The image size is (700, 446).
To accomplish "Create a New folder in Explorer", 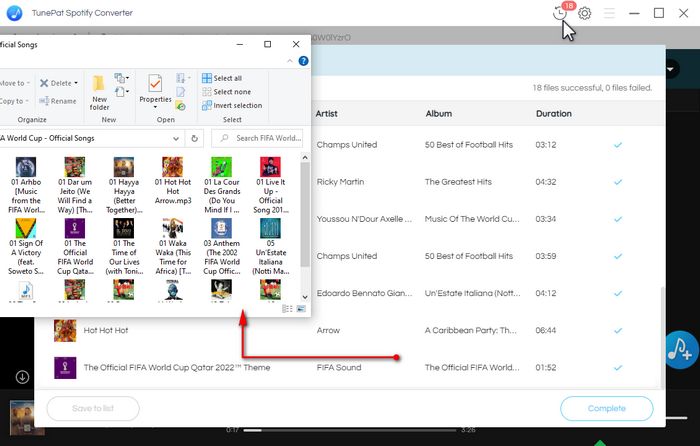I will [x=99, y=93].
